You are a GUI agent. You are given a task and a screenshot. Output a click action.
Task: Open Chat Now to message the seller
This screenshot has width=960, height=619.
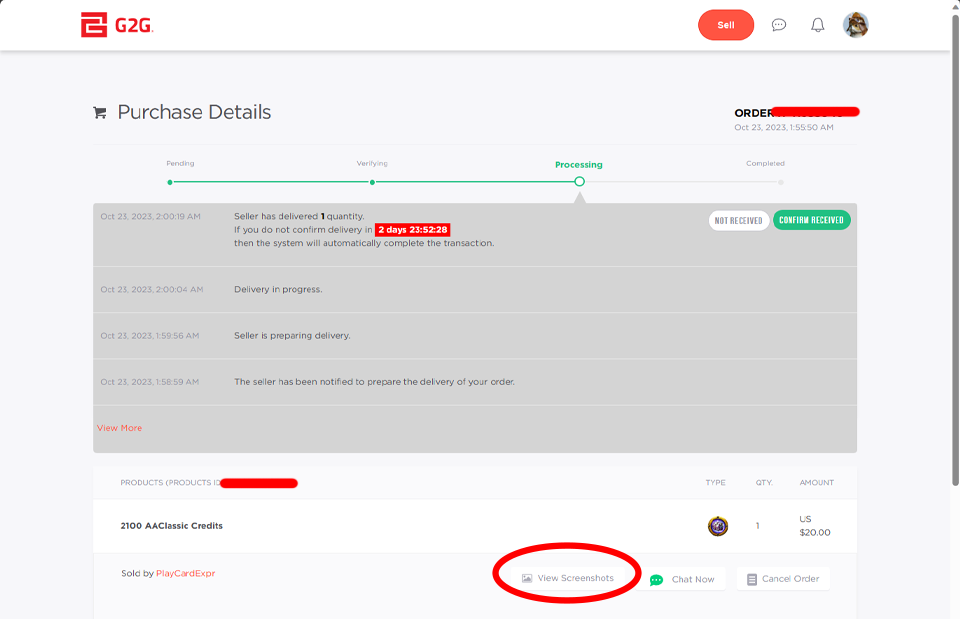tap(686, 578)
